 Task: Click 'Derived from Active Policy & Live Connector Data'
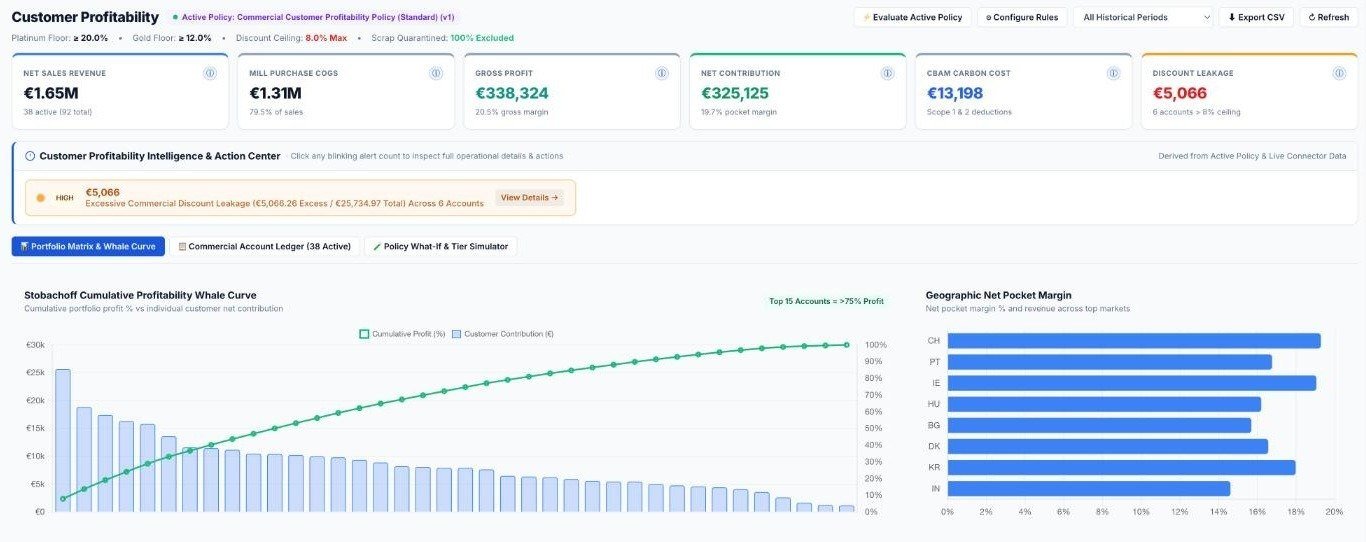click(1252, 156)
